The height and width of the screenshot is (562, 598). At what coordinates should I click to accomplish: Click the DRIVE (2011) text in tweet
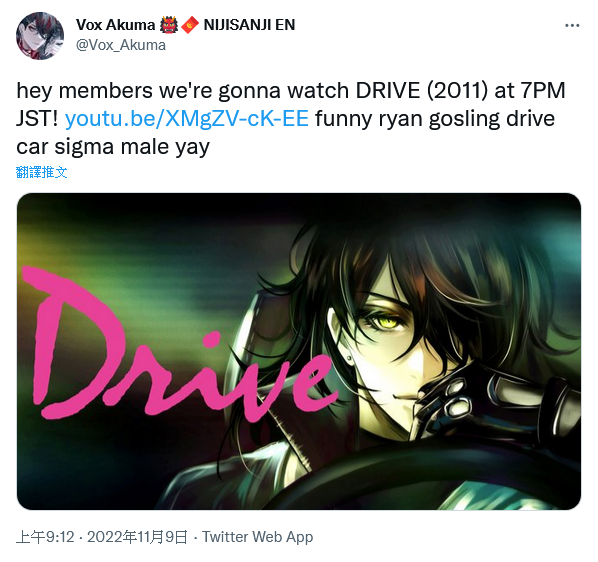(x=422, y=91)
